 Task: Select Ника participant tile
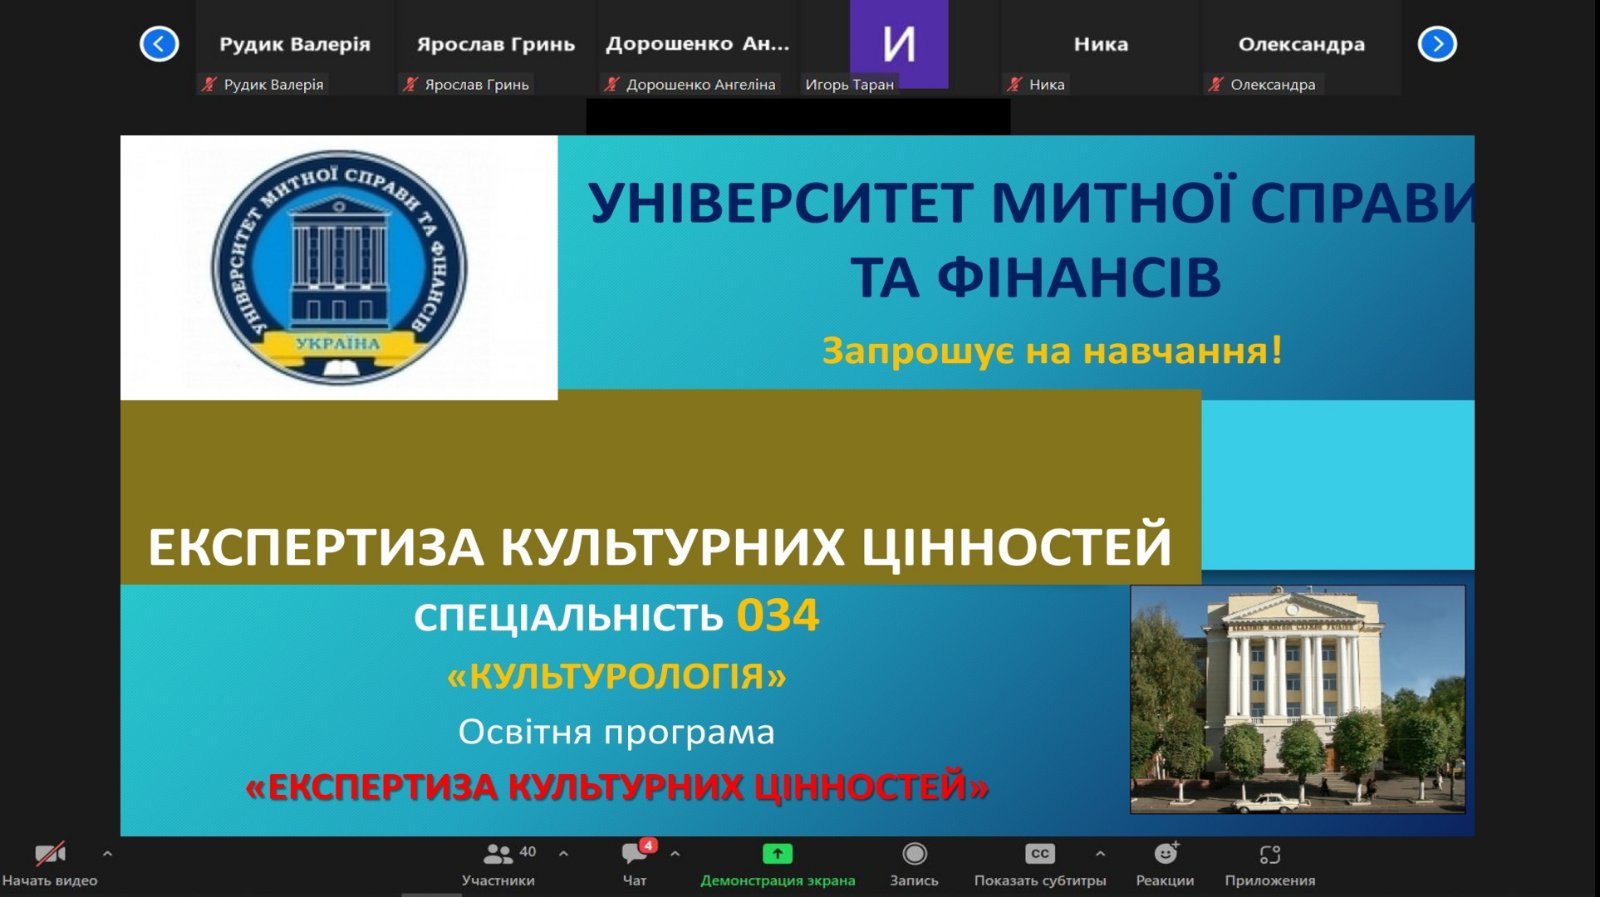(x=1100, y=48)
